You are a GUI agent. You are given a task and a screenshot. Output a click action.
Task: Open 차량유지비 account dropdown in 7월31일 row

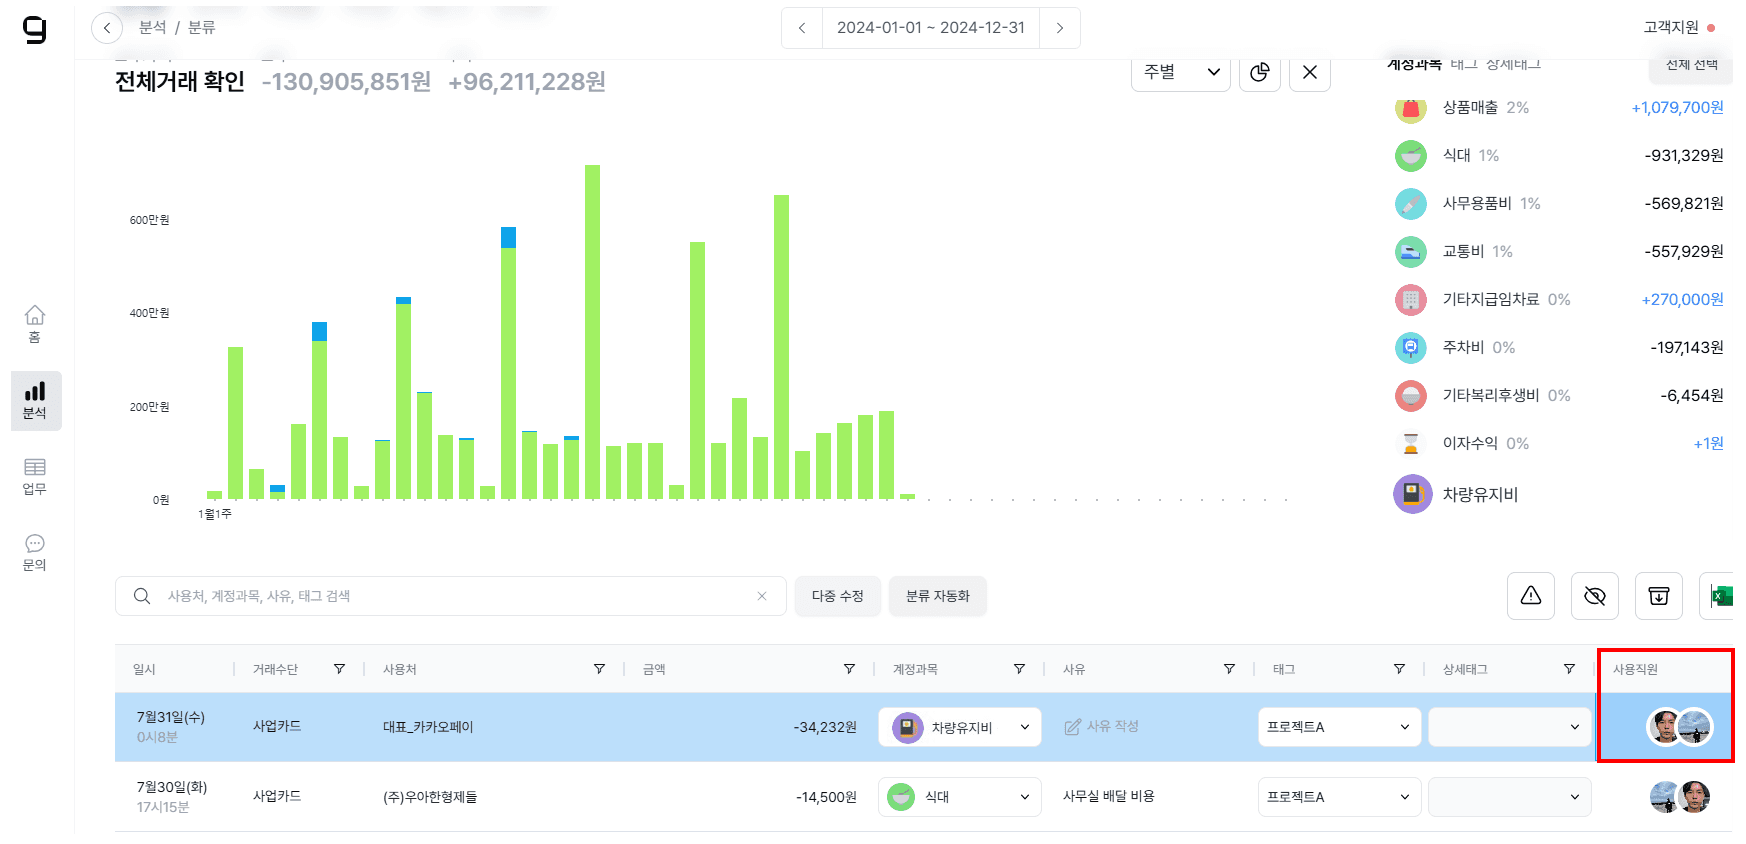[x=960, y=727]
